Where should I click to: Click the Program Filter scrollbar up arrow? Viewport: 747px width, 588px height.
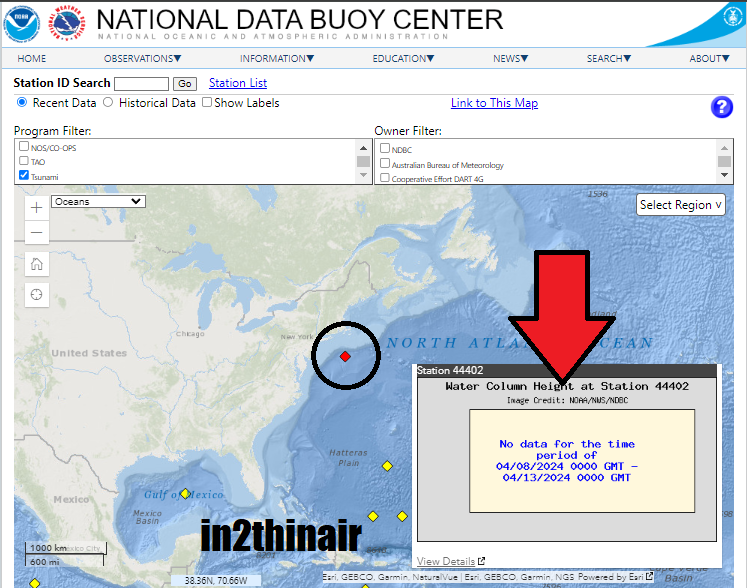pos(363,148)
